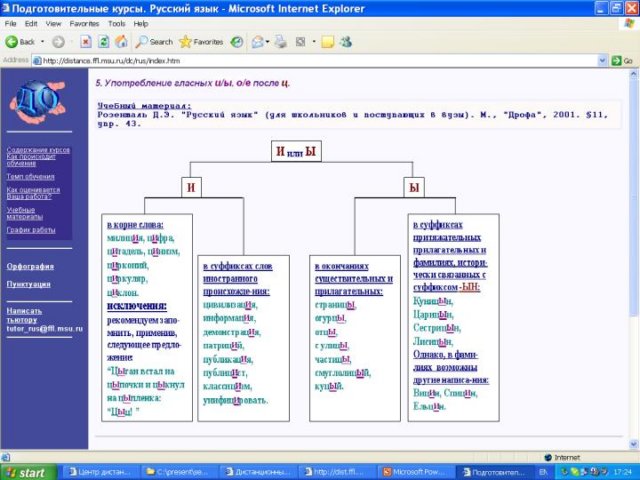Open the Учебные материалы link
Screen dimensions: 640x480
pos(24,213)
